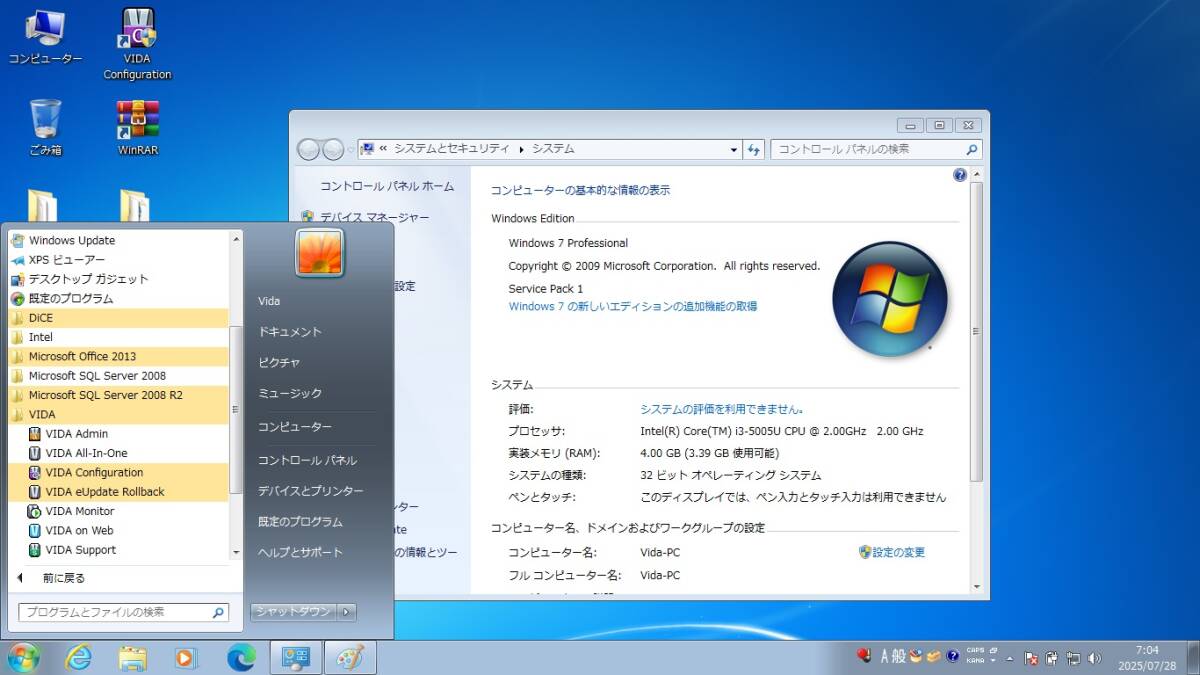Click the Back arrow in the System window
Image resolution: width=1200 pixels, height=675 pixels.
tap(309, 149)
